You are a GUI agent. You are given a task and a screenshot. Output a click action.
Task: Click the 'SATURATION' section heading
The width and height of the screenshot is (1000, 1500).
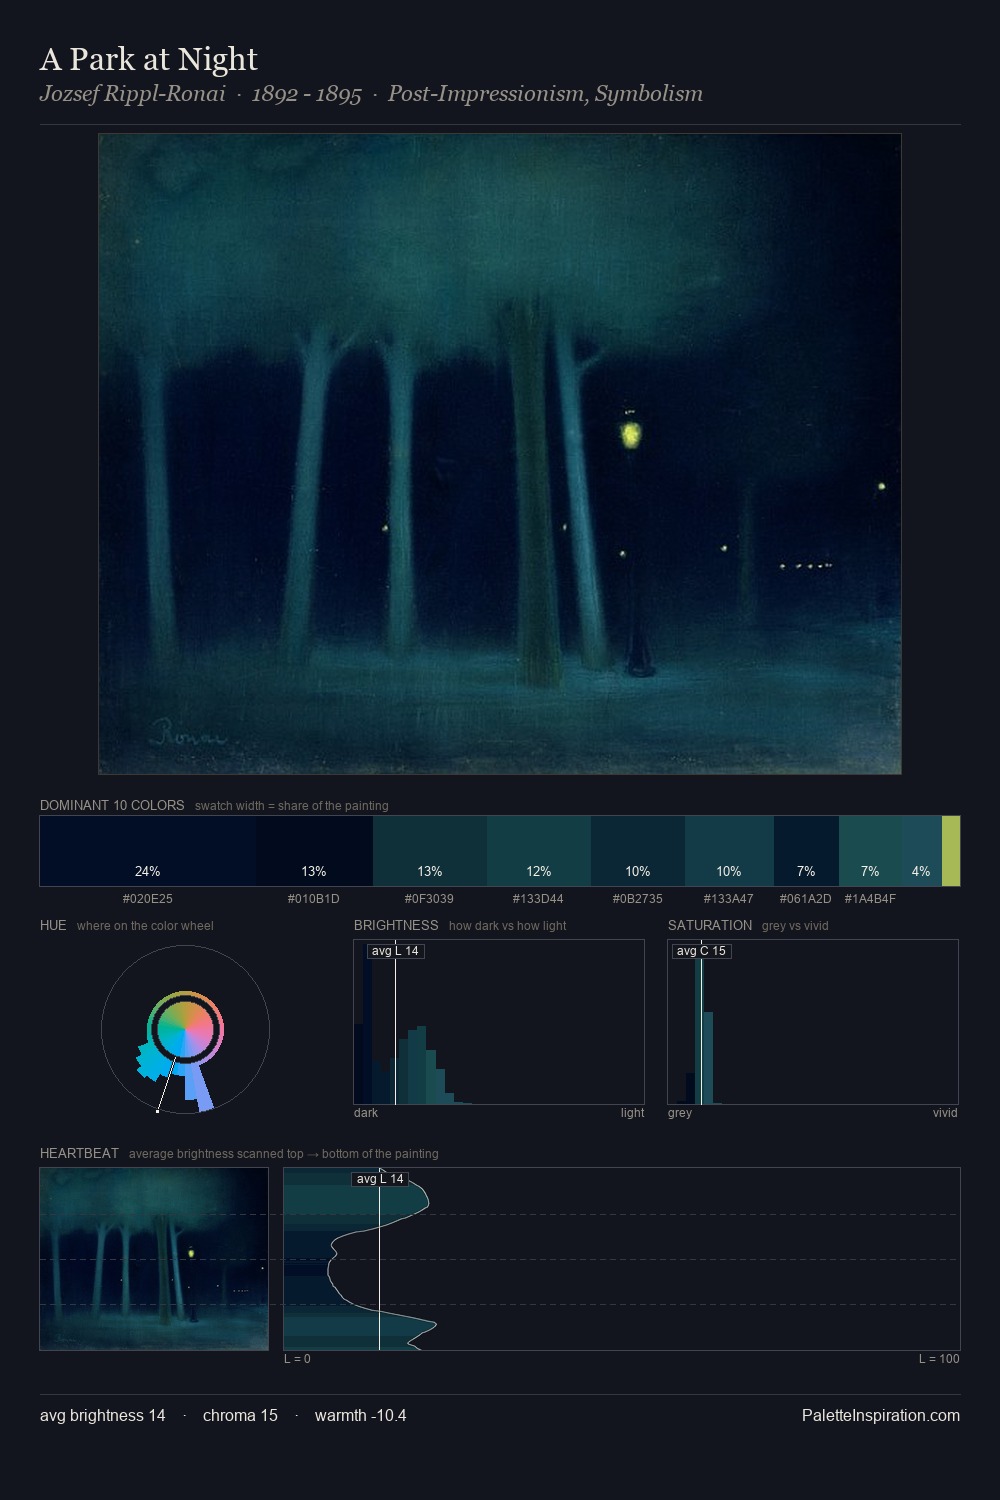710,925
